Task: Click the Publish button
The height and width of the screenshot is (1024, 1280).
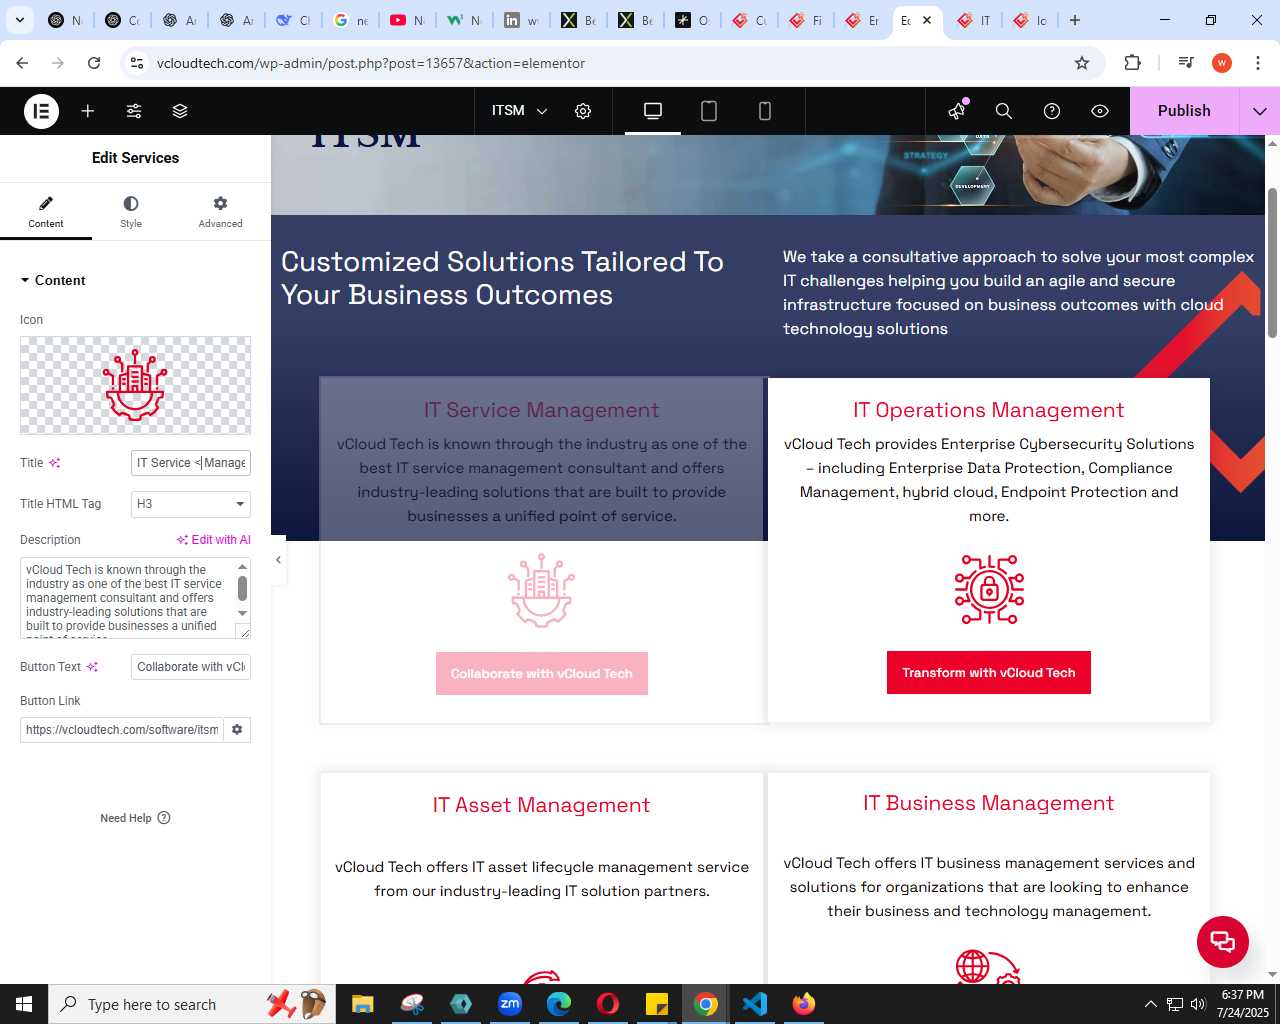Action: tap(1184, 111)
